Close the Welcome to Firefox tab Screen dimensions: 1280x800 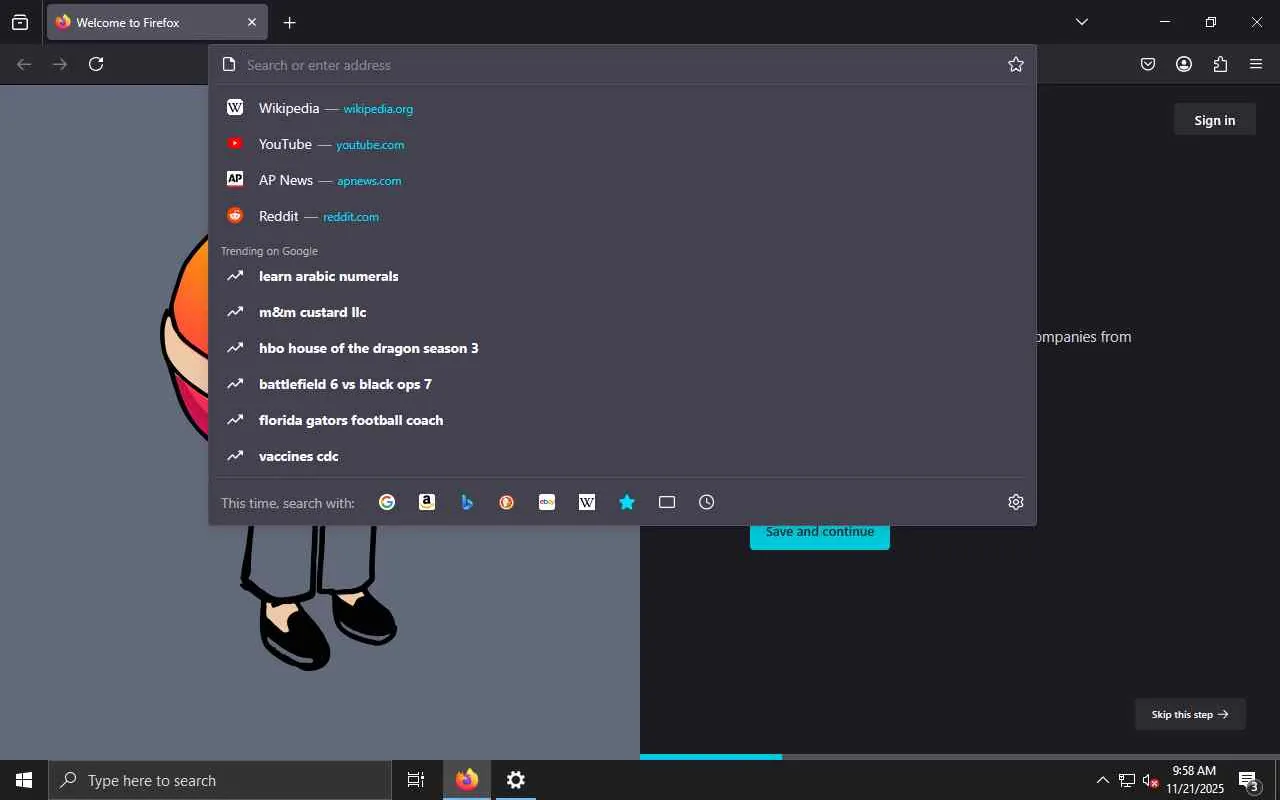point(252,22)
